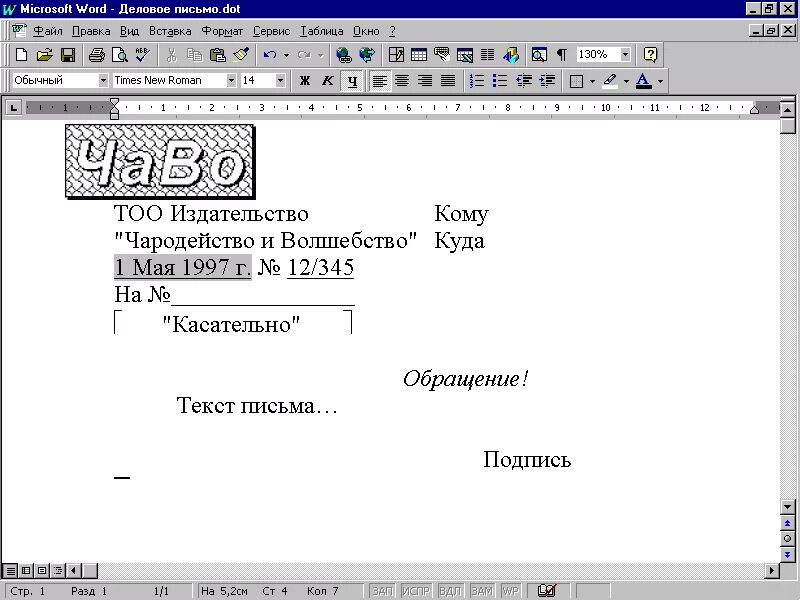Redo the action
The height and width of the screenshot is (600, 800).
(x=304, y=55)
